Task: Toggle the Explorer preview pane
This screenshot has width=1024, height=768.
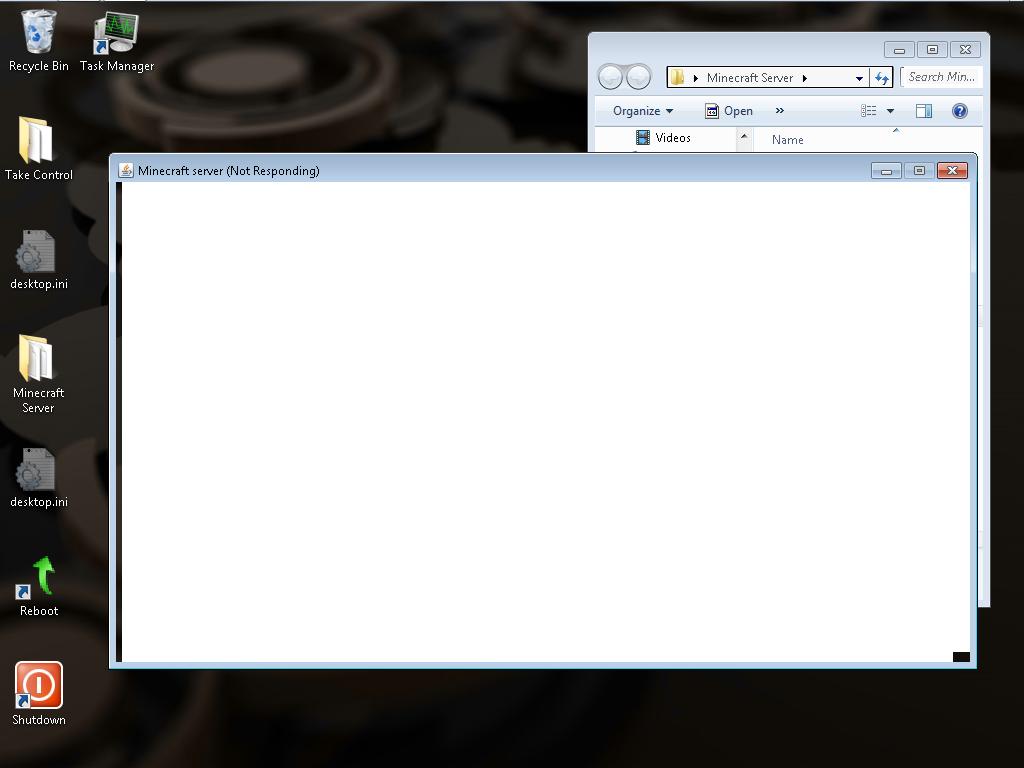Action: coord(923,111)
